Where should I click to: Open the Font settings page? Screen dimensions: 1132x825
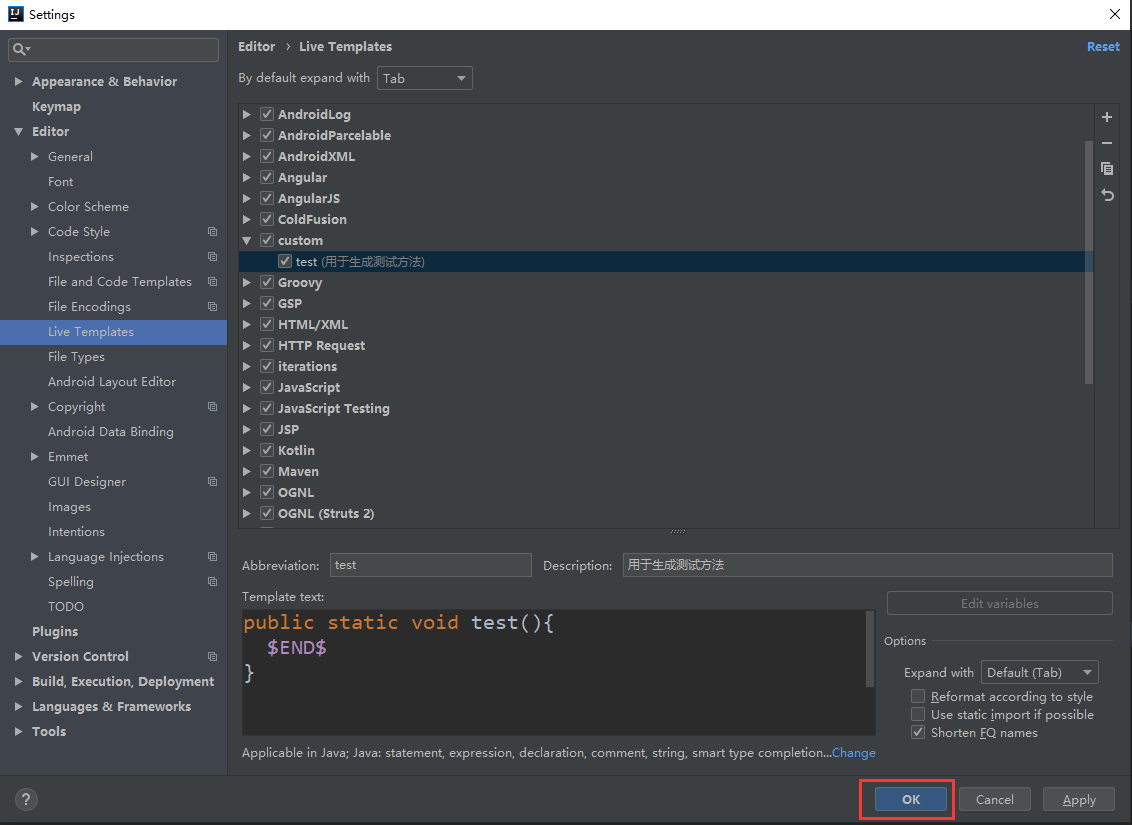(x=61, y=182)
